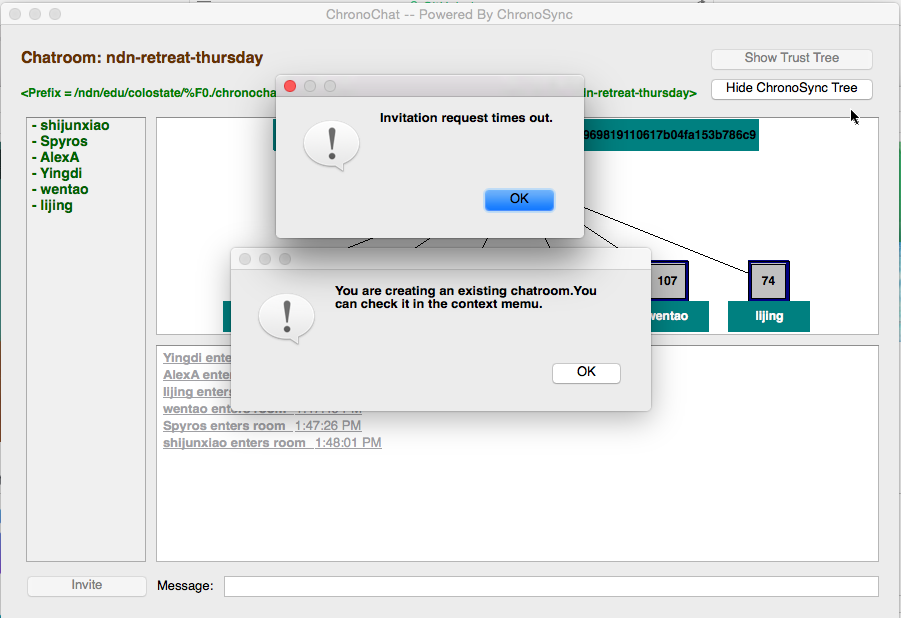Click OK in existing chatroom dialog
Image resolution: width=901 pixels, height=618 pixels.
click(586, 372)
